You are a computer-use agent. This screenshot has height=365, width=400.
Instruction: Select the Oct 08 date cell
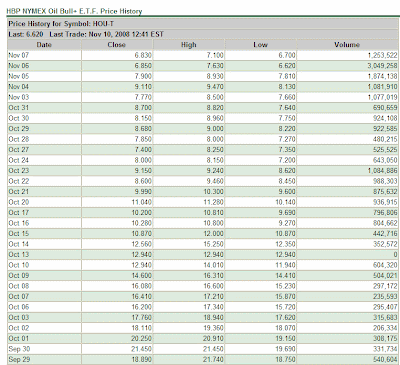(x=44, y=286)
